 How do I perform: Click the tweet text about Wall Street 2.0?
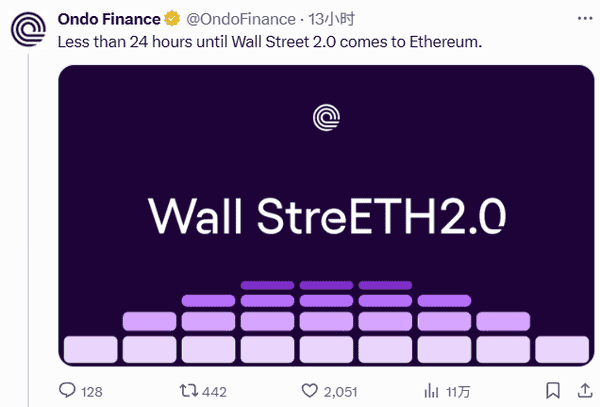coord(268,42)
